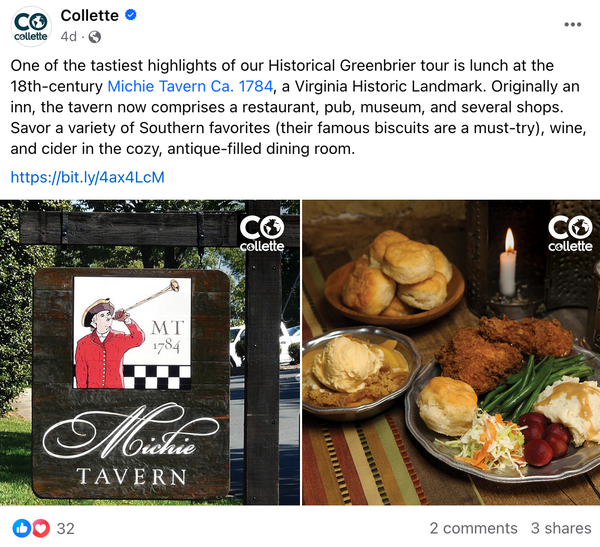Open the 32 reactions count list
This screenshot has width=600, height=547.
(65, 529)
